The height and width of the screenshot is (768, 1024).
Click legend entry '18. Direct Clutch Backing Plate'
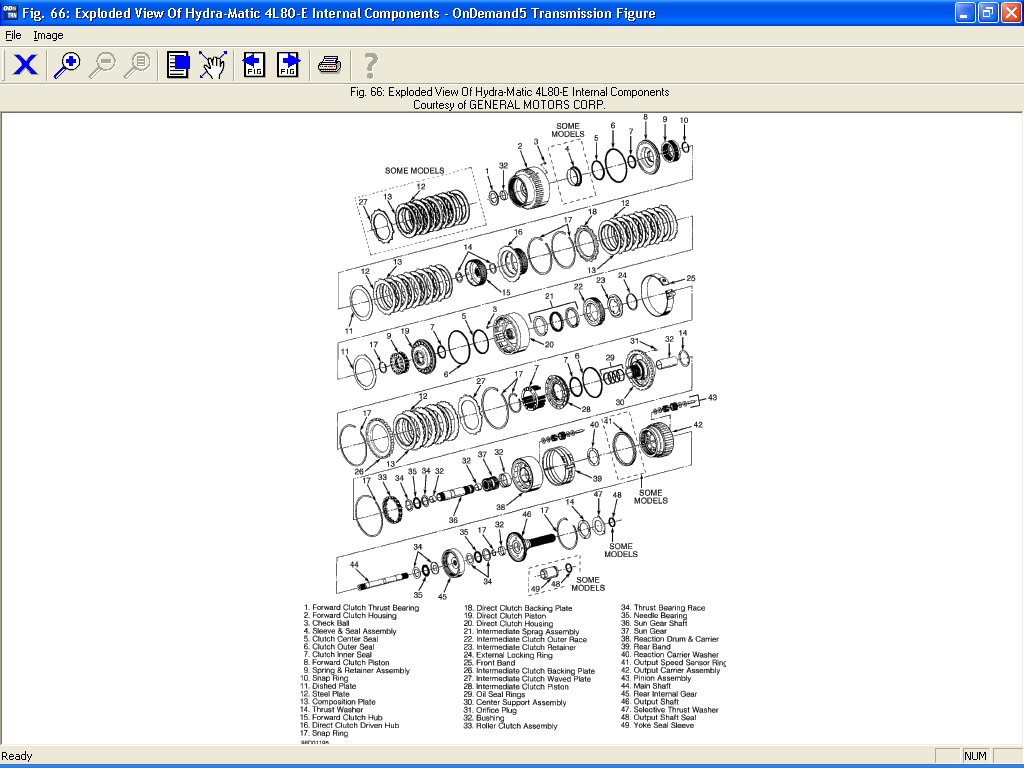click(x=518, y=608)
